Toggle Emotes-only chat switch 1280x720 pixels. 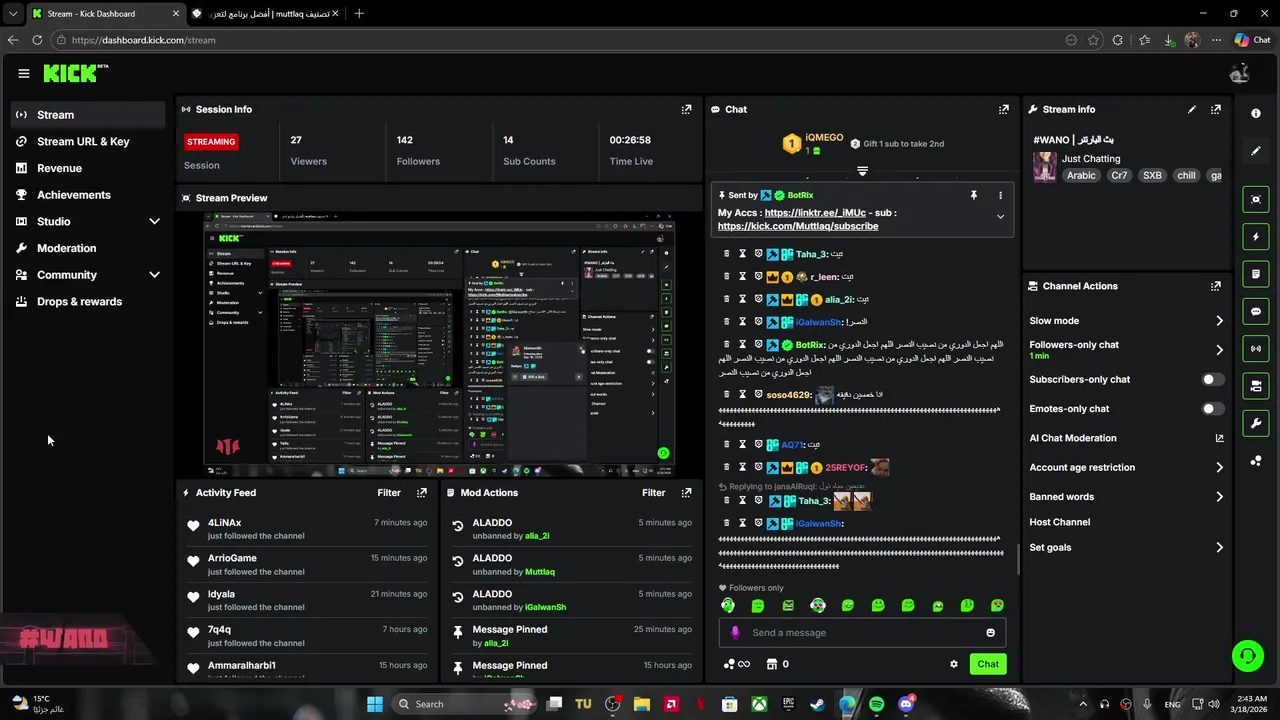(1212, 409)
